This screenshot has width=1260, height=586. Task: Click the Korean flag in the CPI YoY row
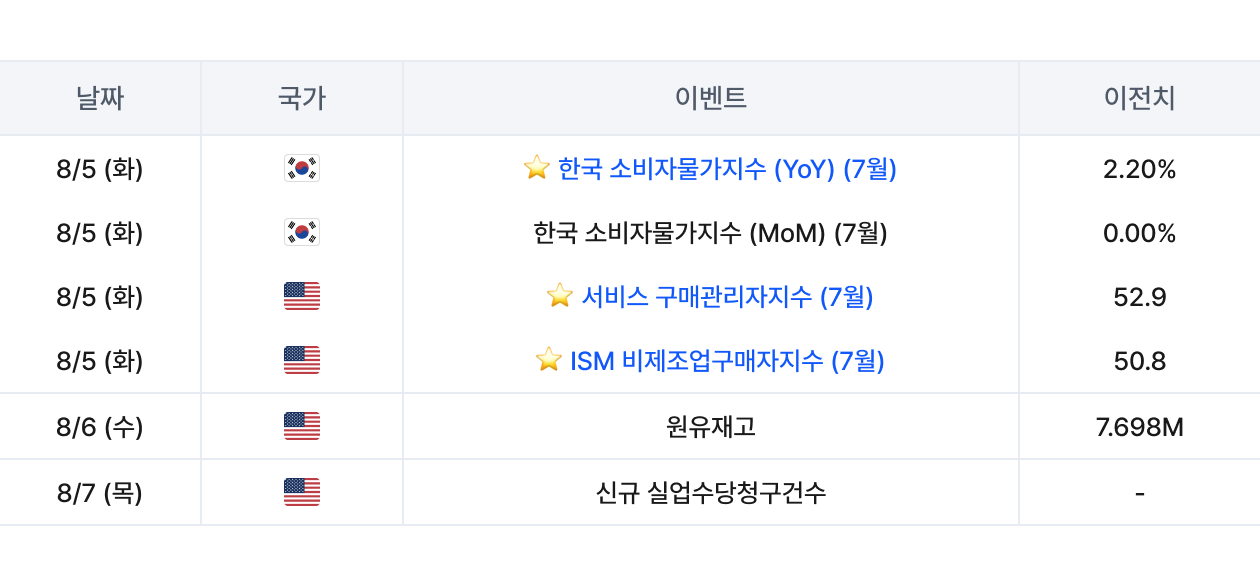[302, 168]
